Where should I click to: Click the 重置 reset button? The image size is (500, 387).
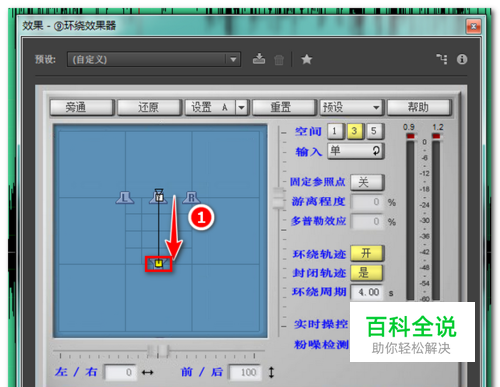click(284, 107)
